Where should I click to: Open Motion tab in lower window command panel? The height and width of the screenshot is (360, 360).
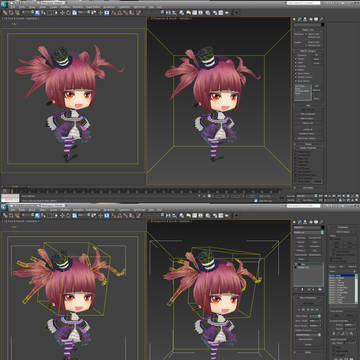pyautogui.click(x=311, y=222)
